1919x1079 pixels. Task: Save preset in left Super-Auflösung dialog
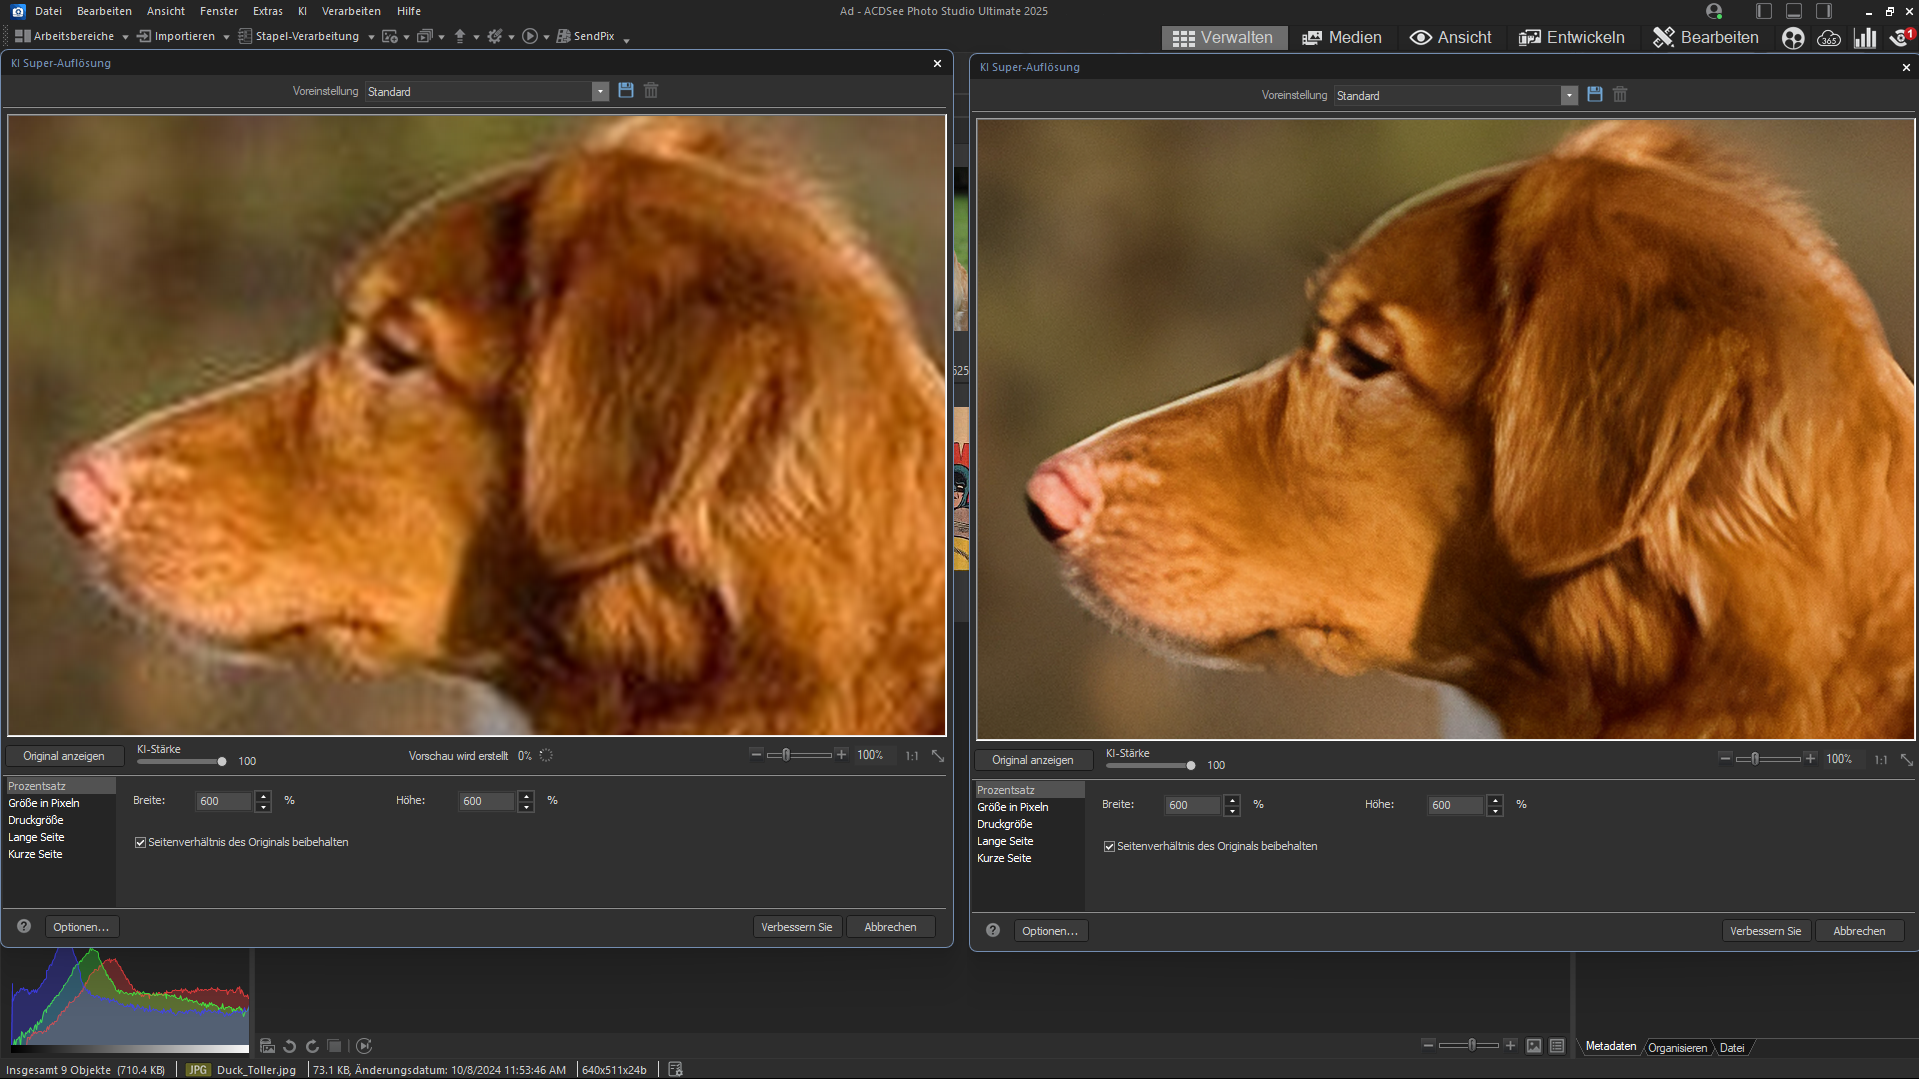coord(626,91)
